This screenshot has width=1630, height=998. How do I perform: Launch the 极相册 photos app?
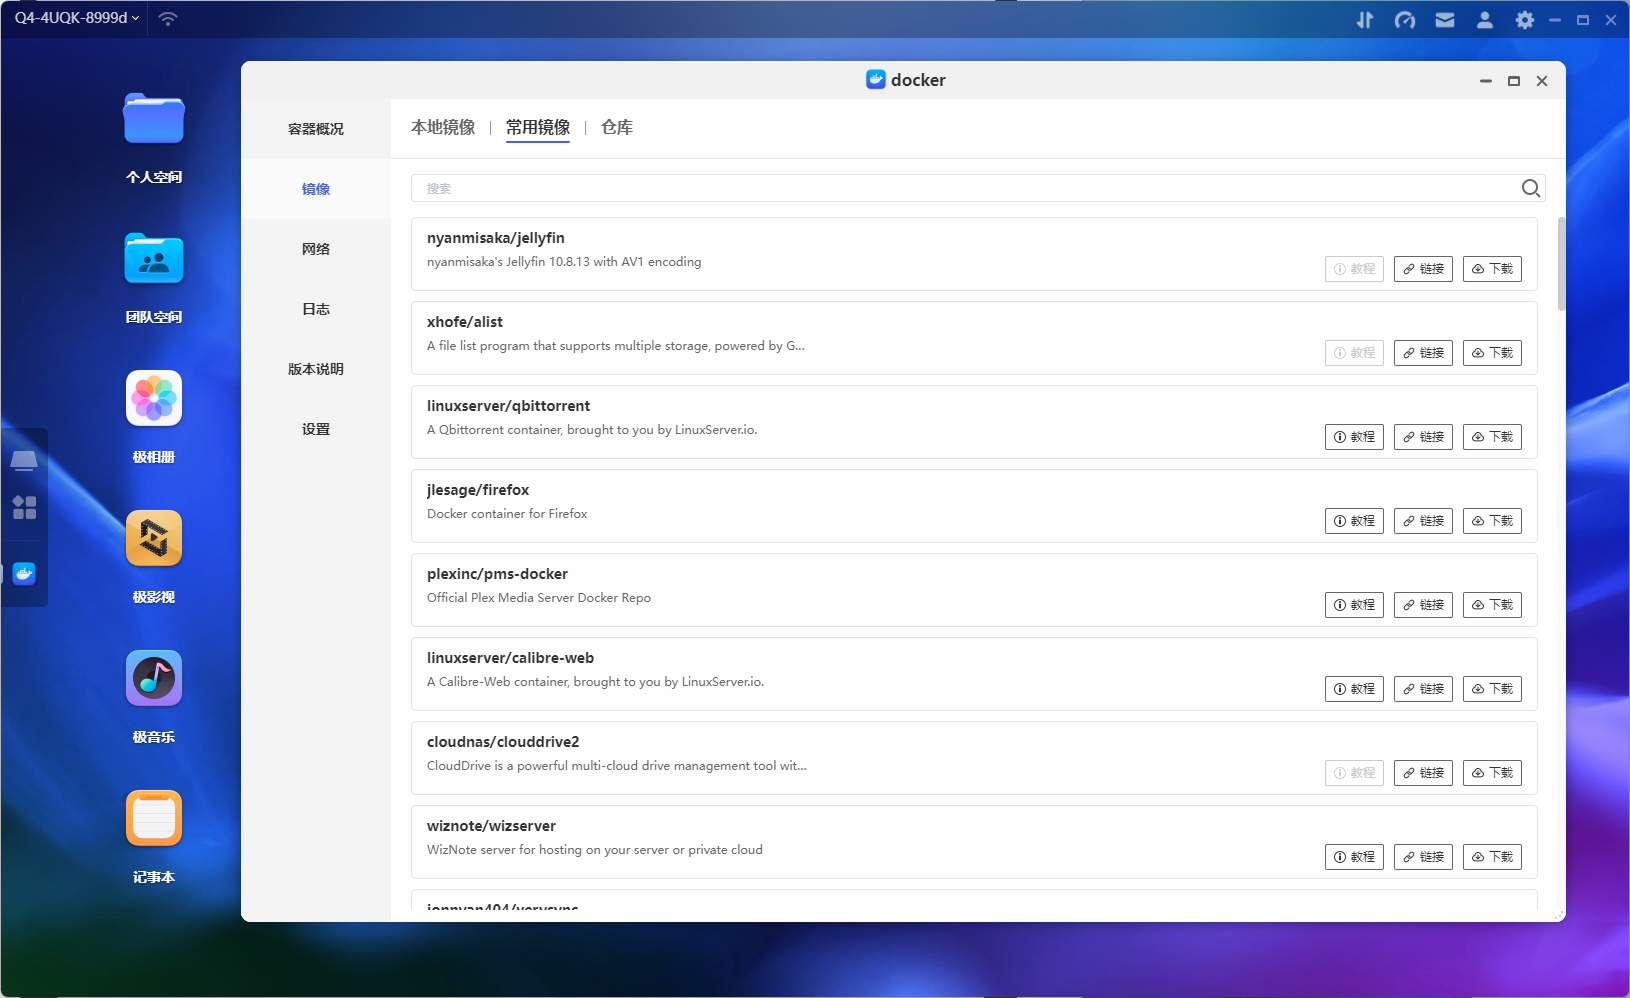point(154,398)
